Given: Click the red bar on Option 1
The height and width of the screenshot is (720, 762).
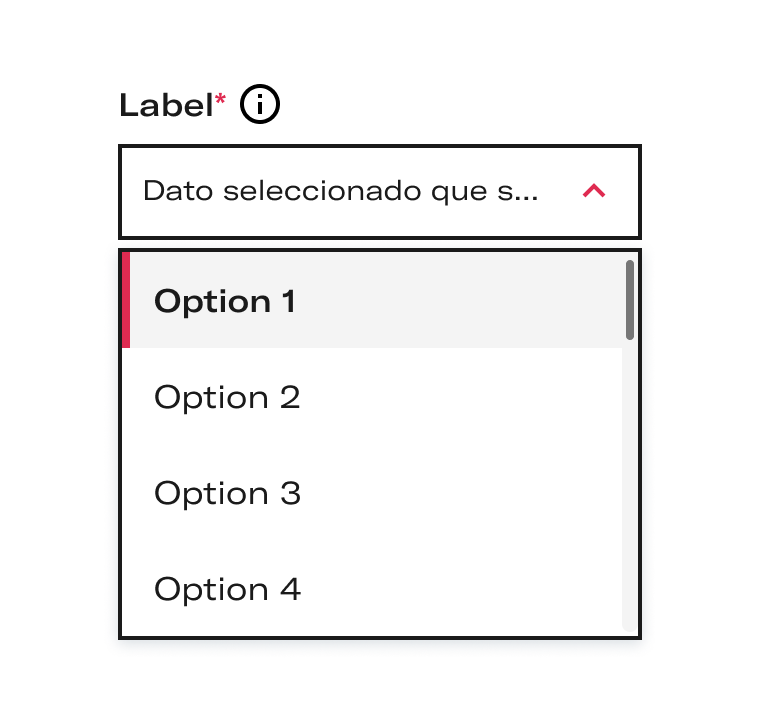Looking at the screenshot, I should pos(126,300).
